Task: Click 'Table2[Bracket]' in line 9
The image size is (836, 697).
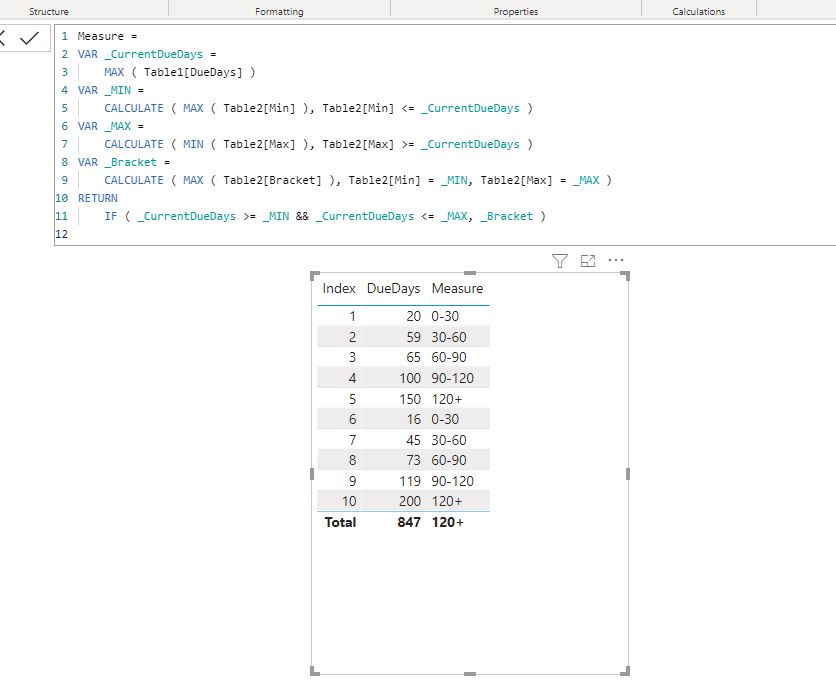Action: pos(272,180)
